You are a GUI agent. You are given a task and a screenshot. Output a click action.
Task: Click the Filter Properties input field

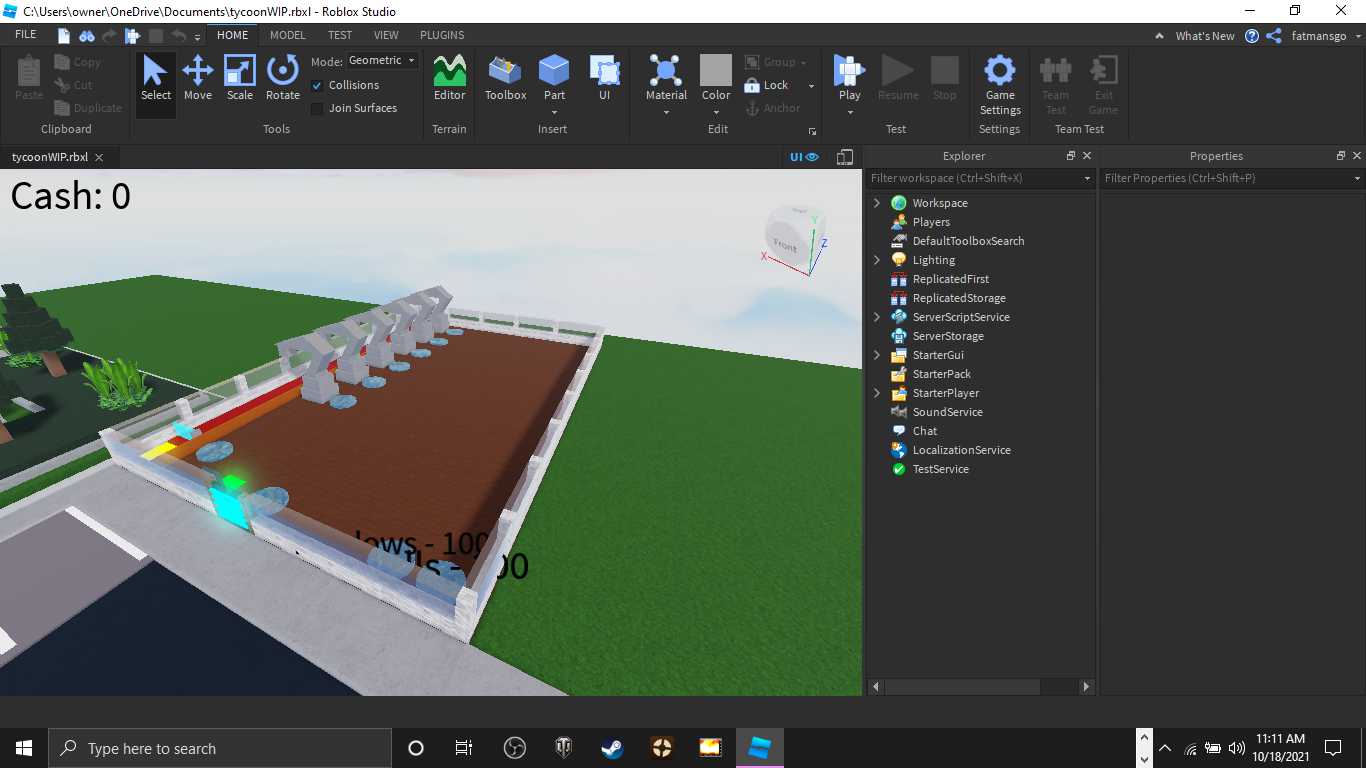click(1233, 178)
